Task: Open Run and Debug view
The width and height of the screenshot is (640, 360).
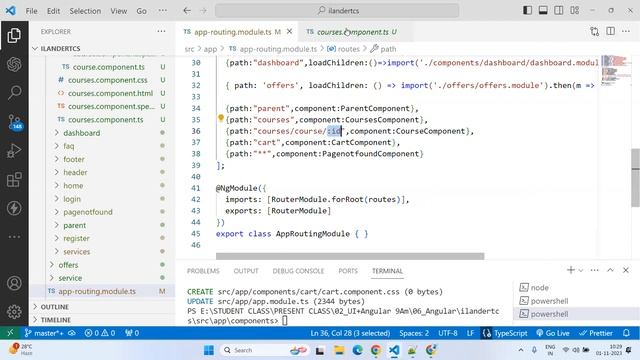Action: (14, 151)
